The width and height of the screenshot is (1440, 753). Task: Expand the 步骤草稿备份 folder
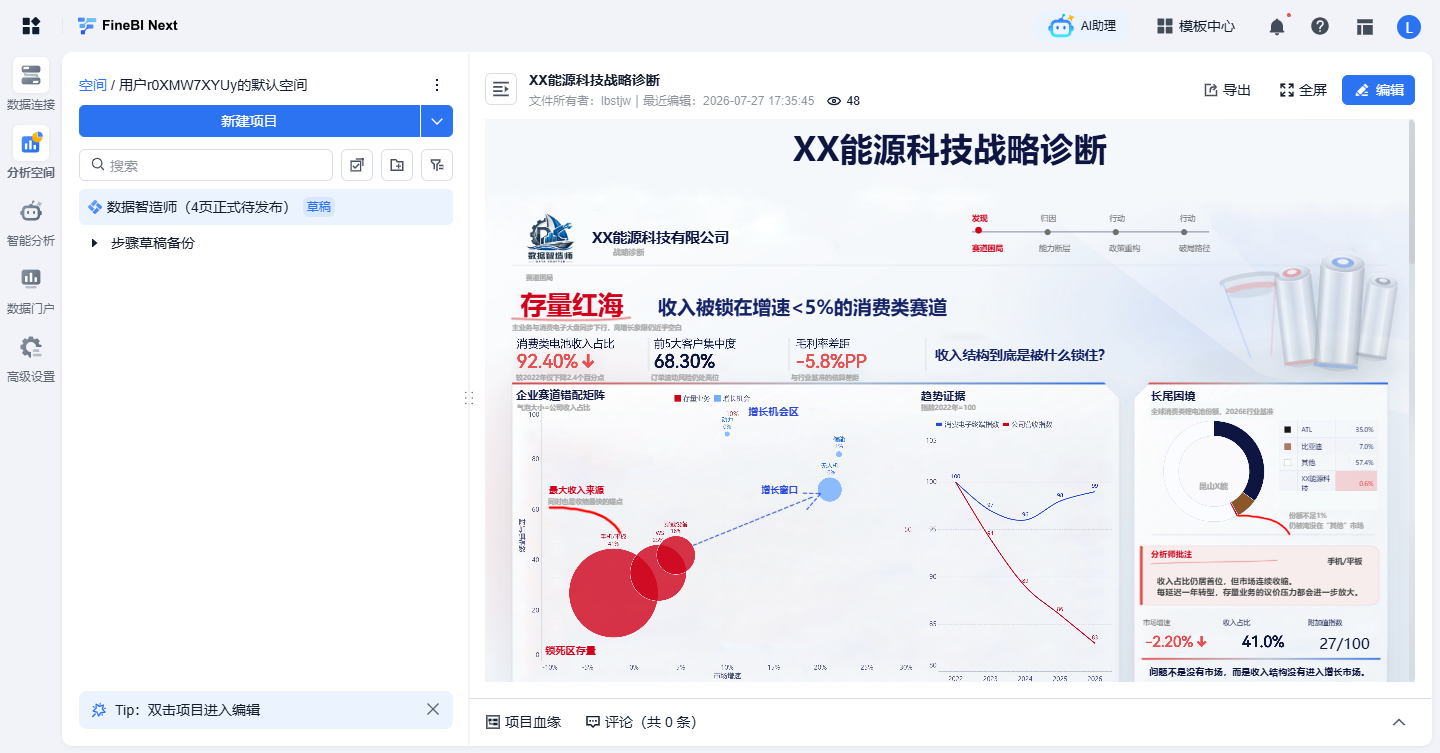(x=94, y=243)
